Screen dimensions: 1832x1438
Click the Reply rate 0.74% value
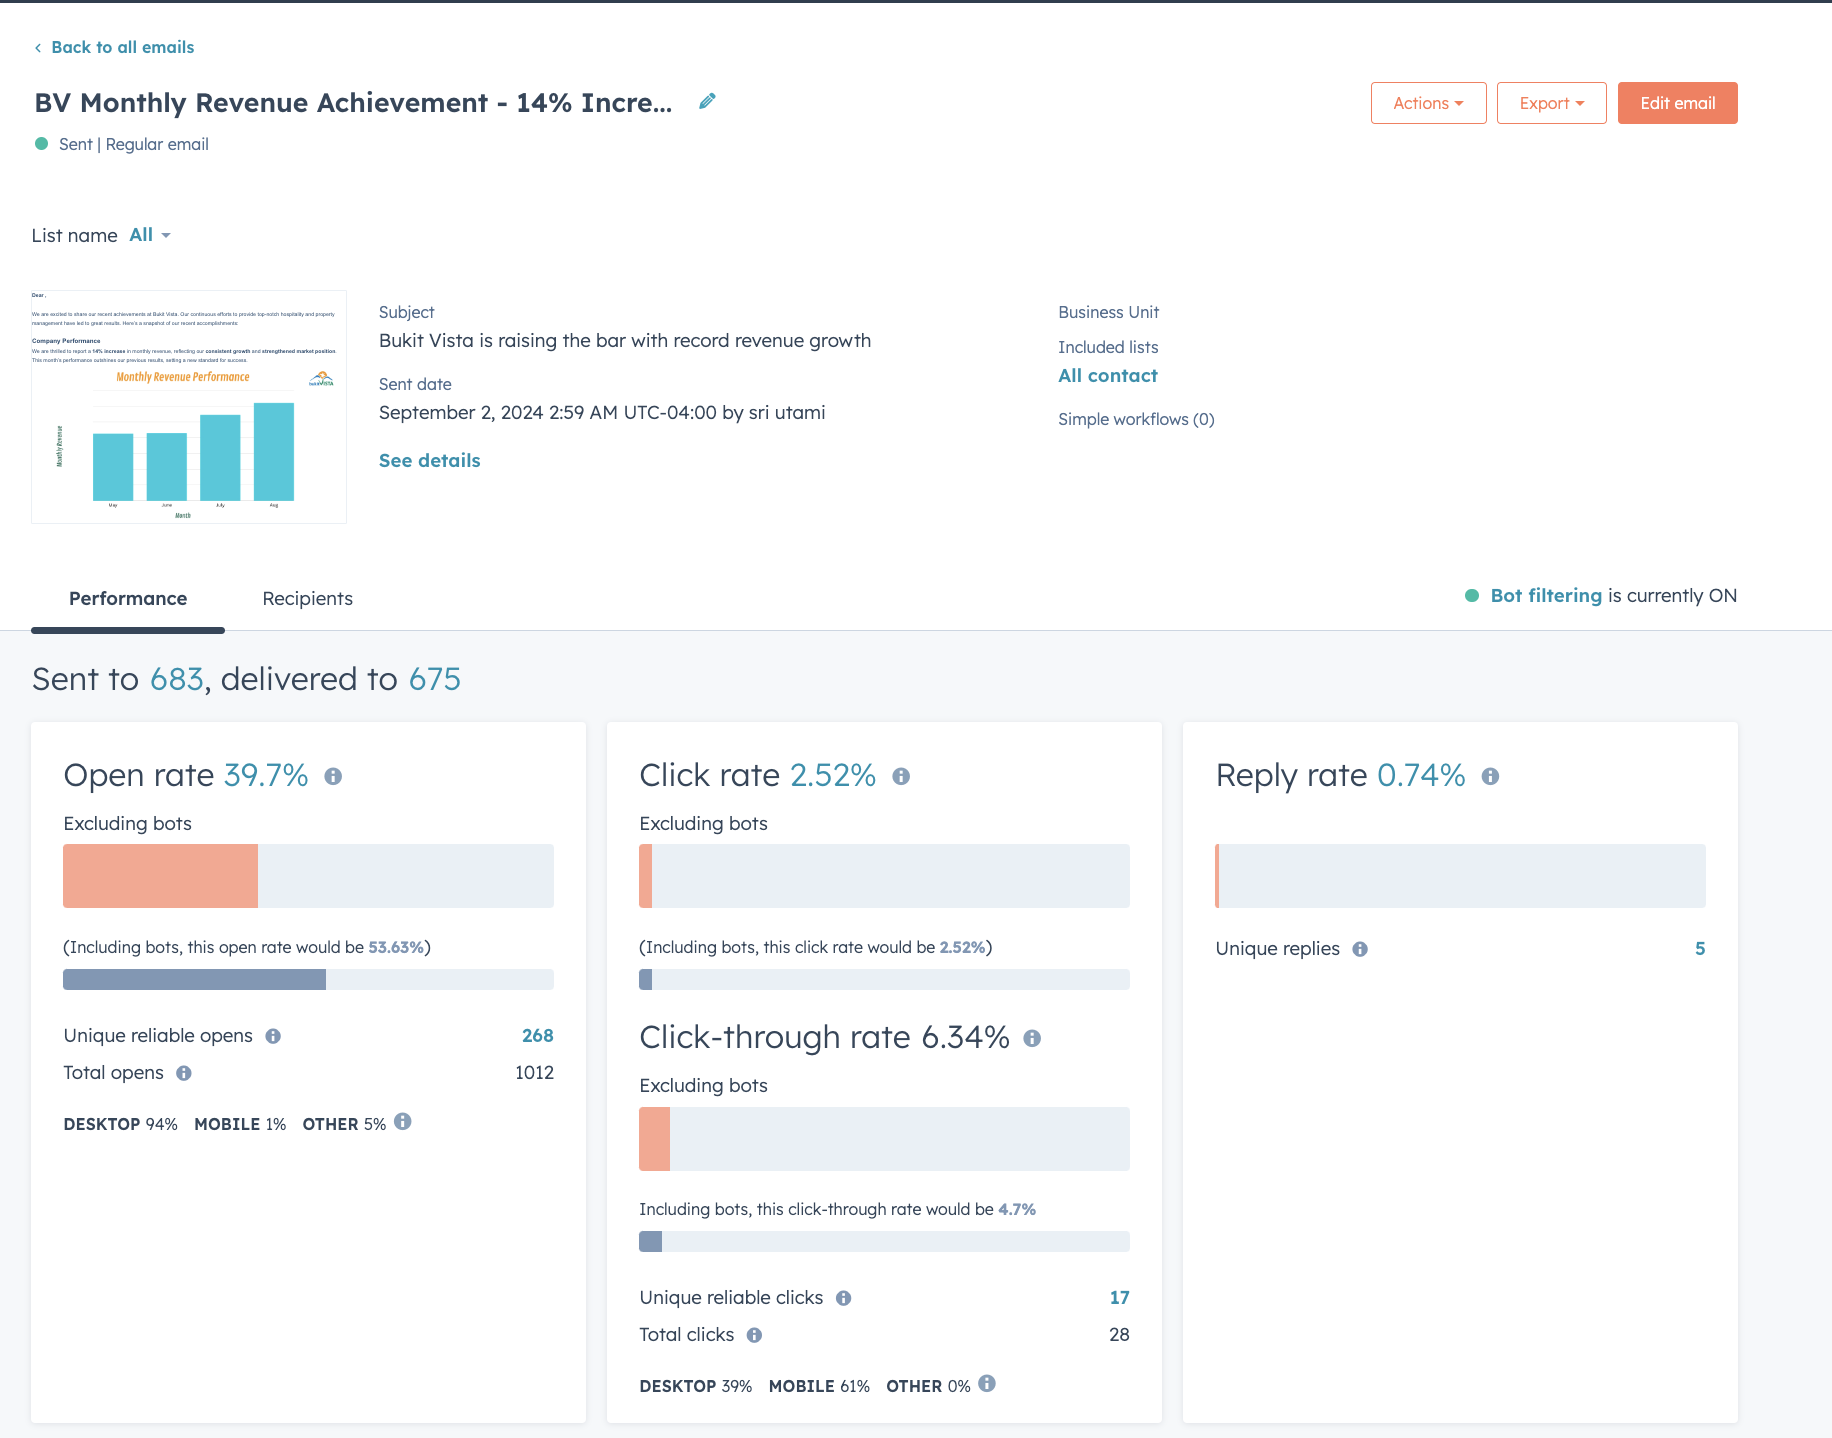click(1421, 775)
